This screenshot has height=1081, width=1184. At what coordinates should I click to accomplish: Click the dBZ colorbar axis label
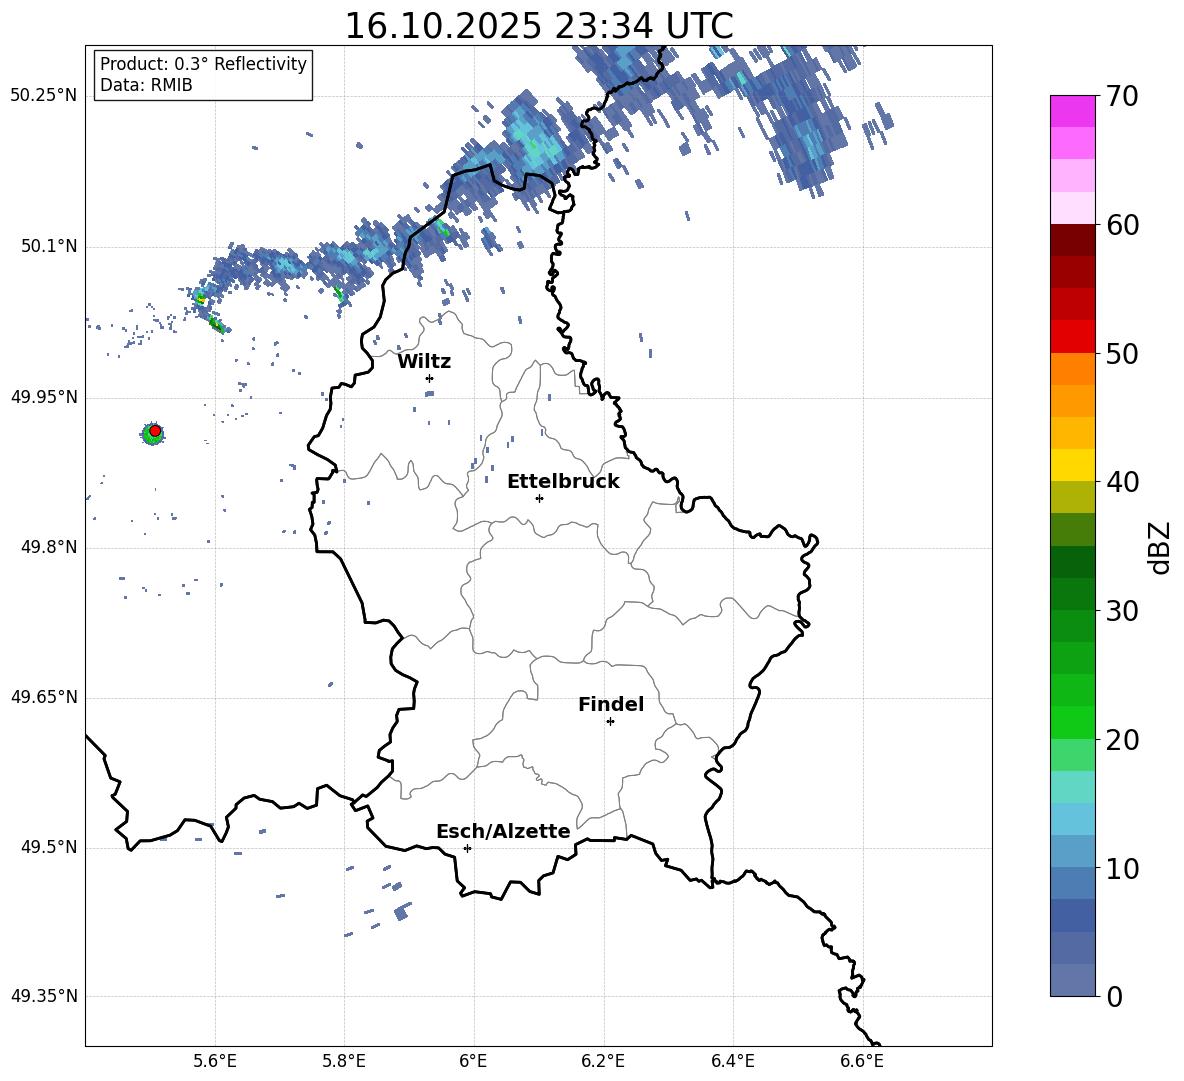(1160, 547)
